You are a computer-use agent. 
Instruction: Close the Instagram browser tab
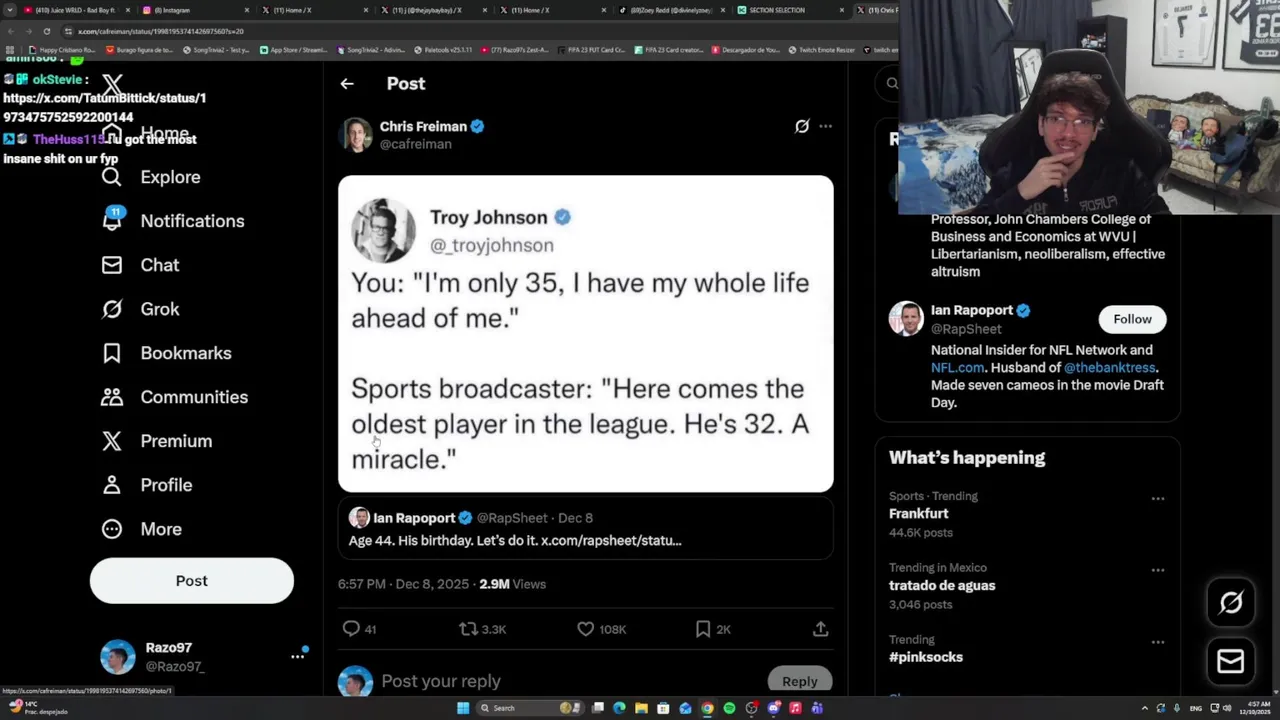245,10
